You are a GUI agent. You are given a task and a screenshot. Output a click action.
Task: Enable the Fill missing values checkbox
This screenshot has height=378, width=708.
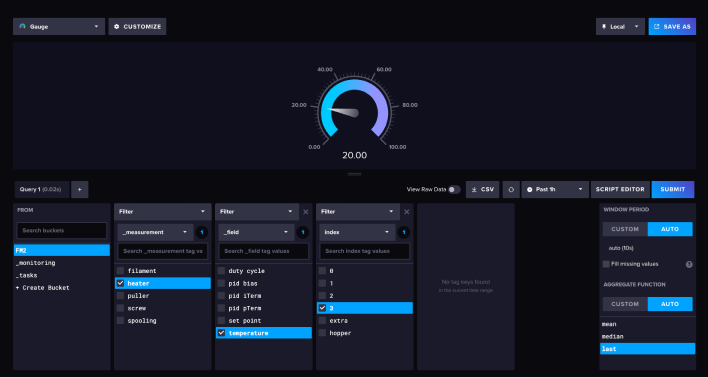pos(606,264)
